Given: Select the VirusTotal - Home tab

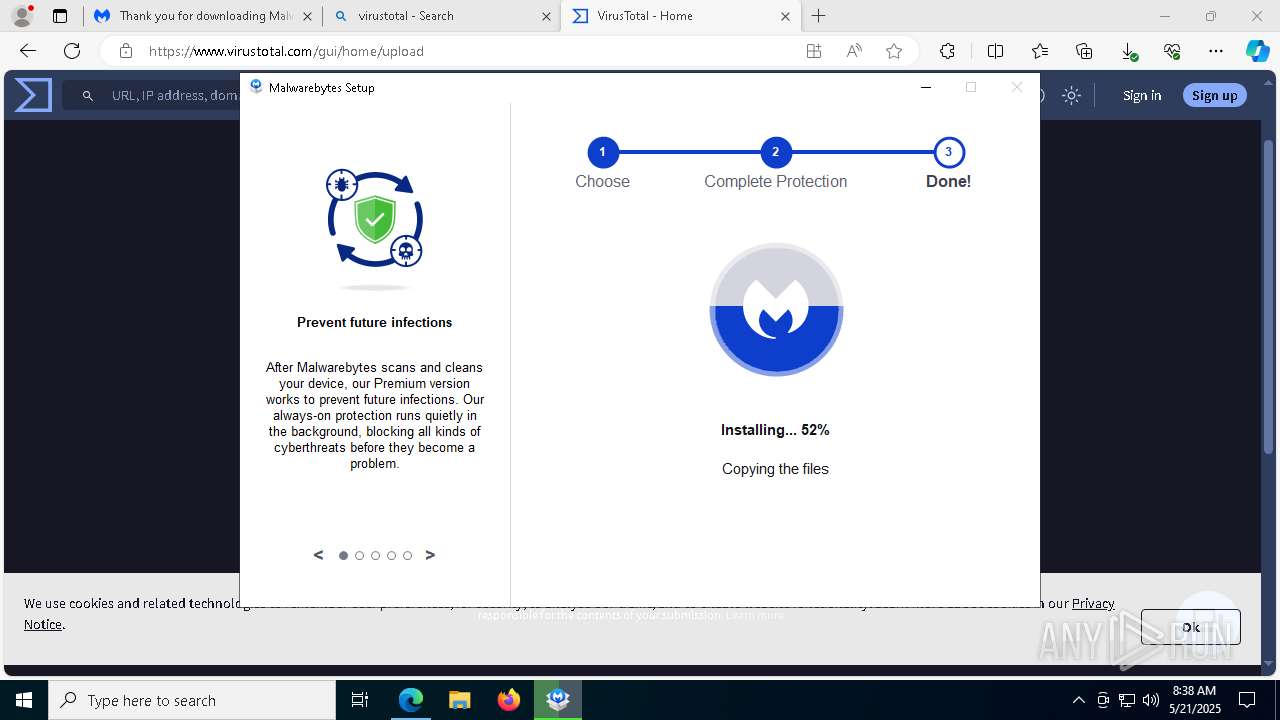Looking at the screenshot, I should pyautogui.click(x=680, y=16).
